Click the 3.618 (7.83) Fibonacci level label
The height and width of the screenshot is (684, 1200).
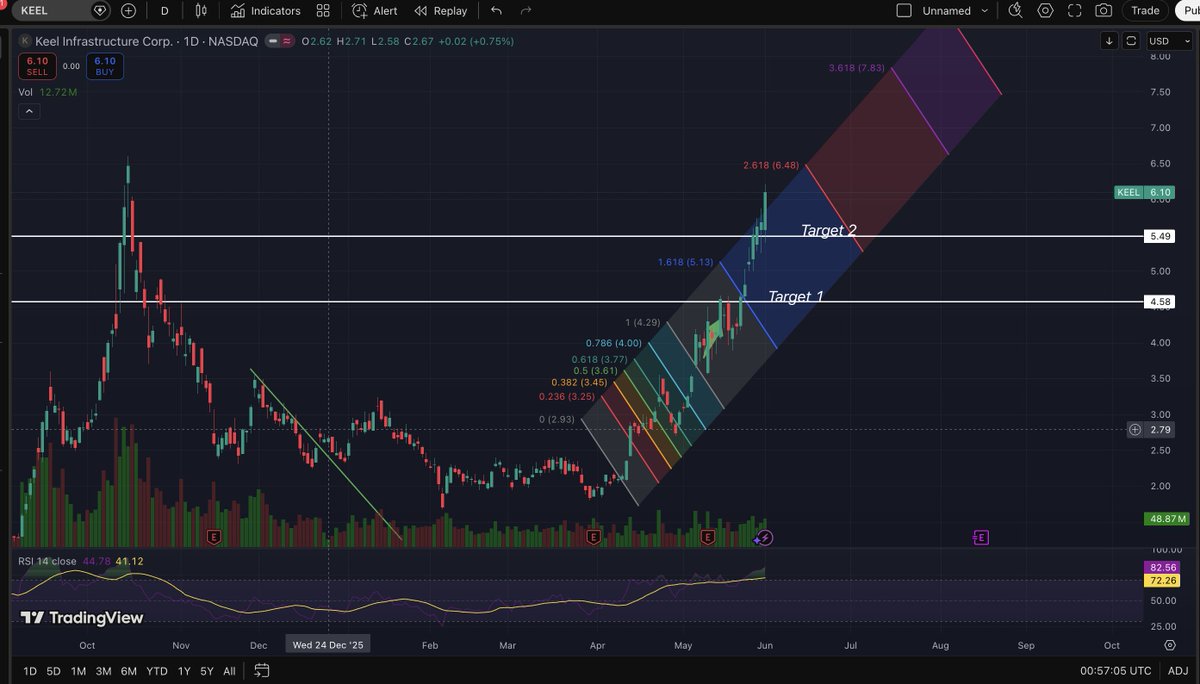[x=857, y=68]
